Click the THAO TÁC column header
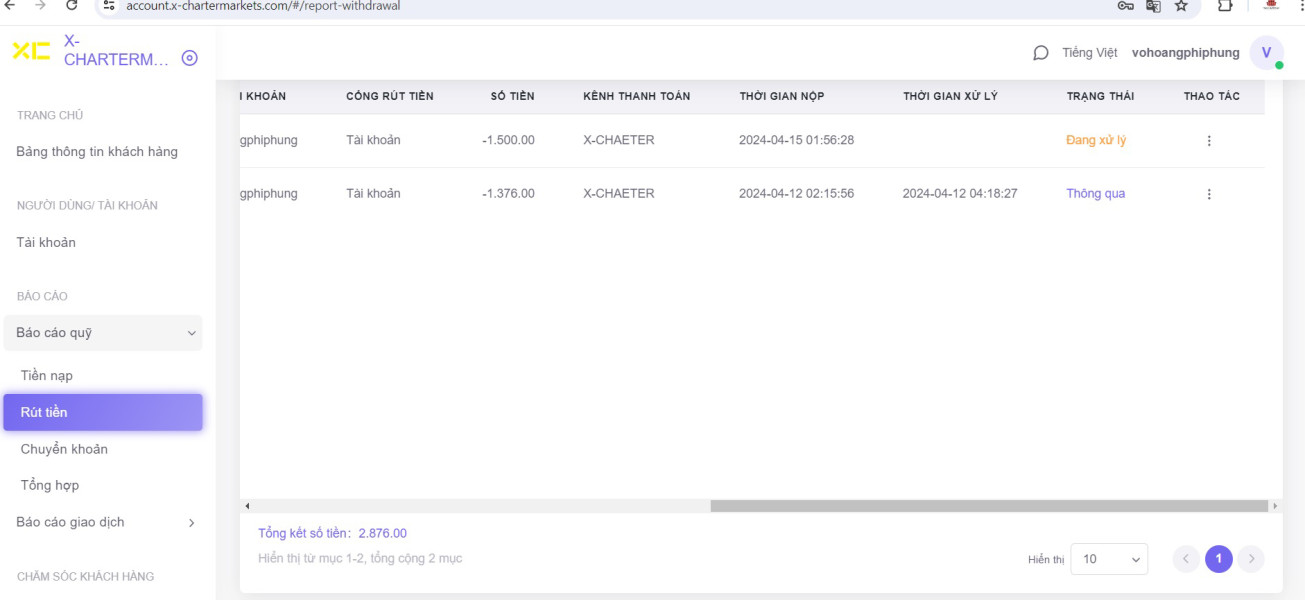 [x=1212, y=97]
